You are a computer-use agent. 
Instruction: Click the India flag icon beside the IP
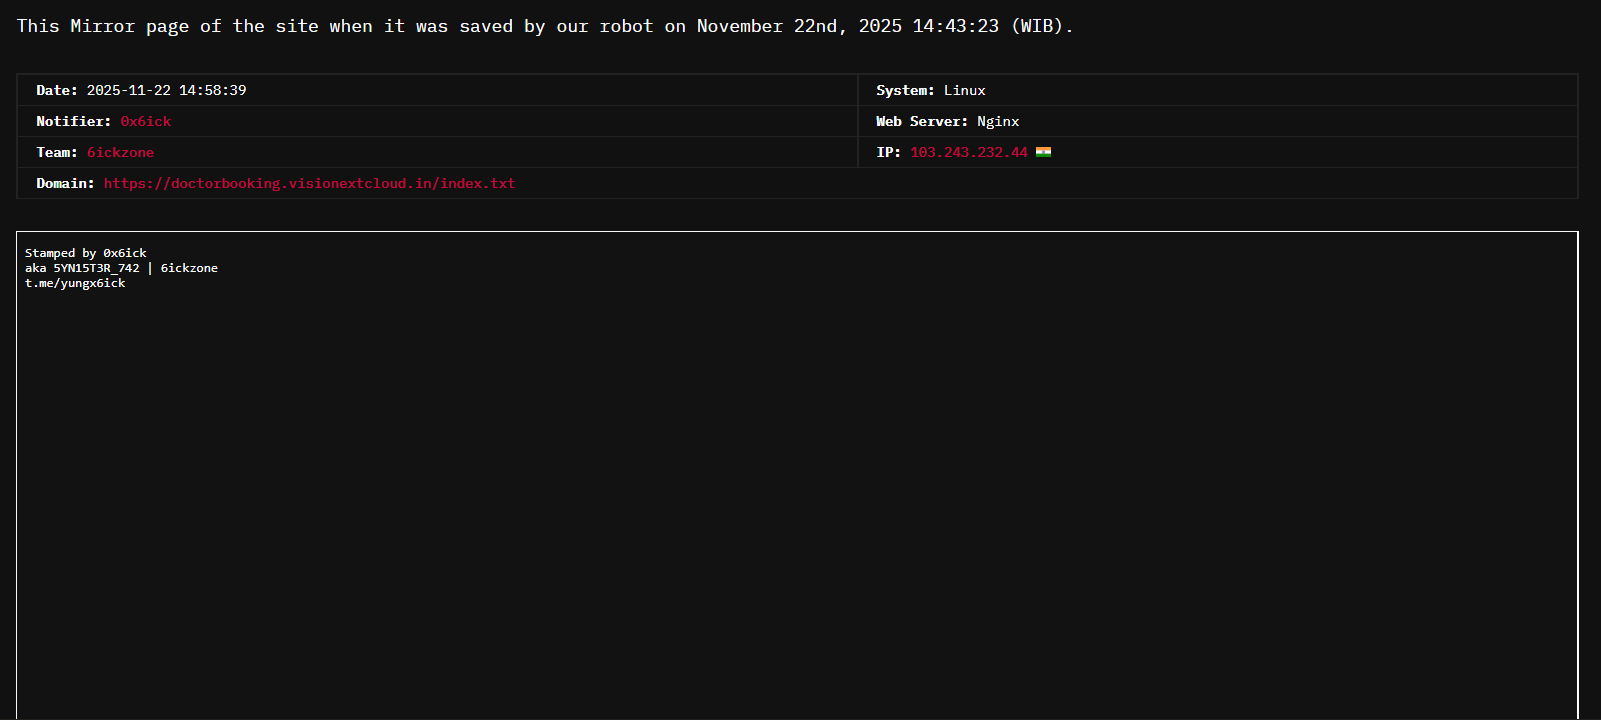coord(1043,152)
